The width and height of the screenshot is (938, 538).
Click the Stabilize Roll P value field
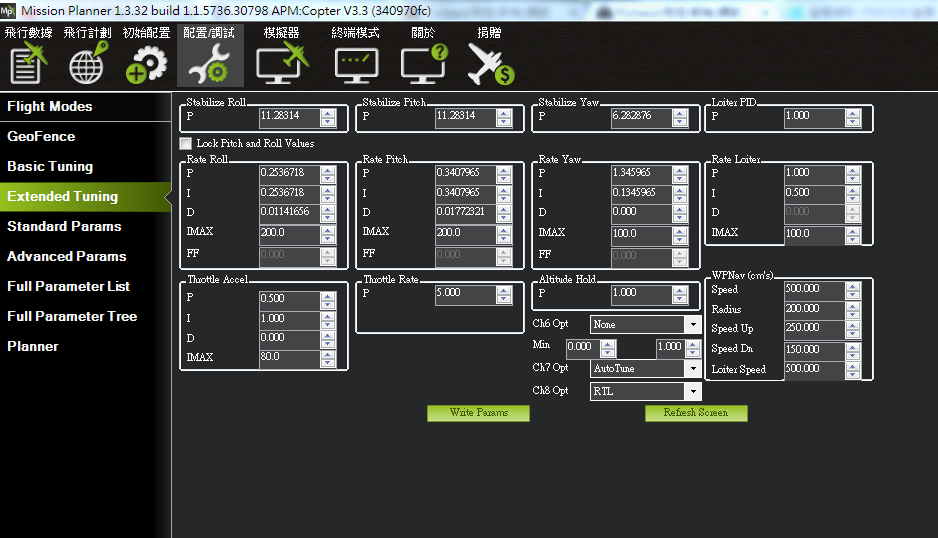coord(290,117)
